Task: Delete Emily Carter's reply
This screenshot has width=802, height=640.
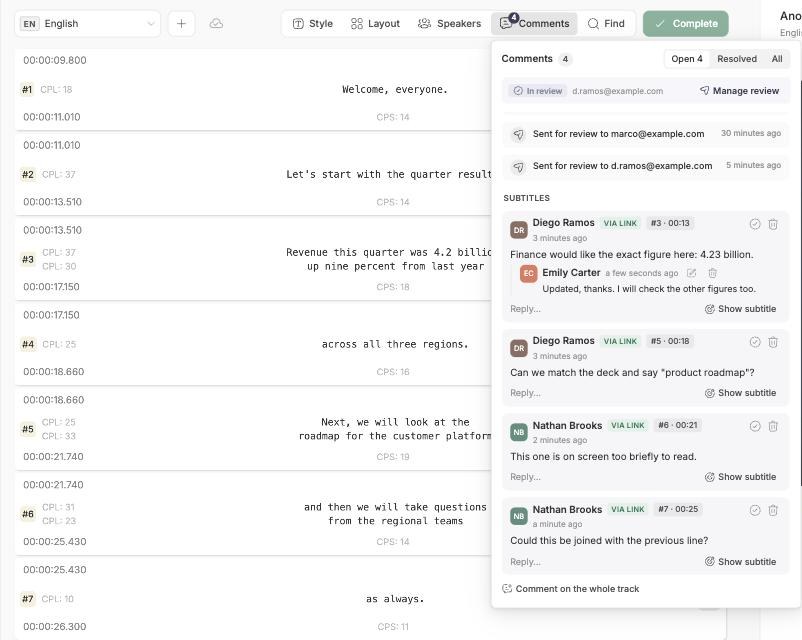Action: [x=712, y=273]
